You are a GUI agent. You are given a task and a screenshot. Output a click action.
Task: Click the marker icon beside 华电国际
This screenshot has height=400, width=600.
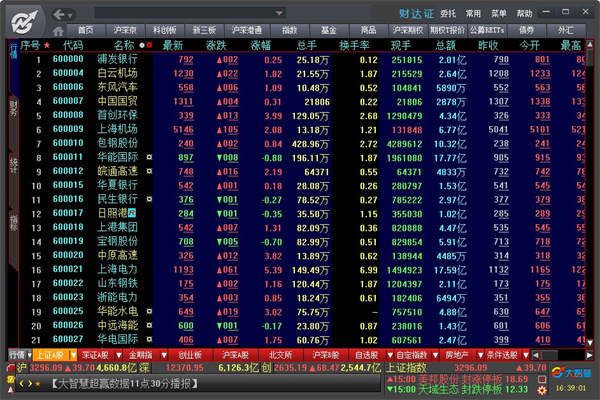pos(149,339)
